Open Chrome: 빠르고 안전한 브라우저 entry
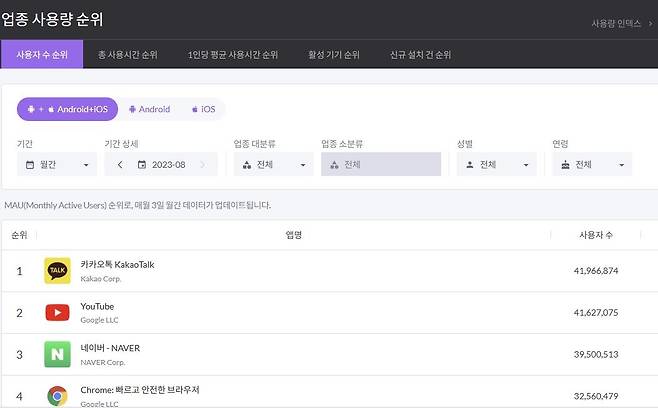The image size is (658, 408). 140,390
